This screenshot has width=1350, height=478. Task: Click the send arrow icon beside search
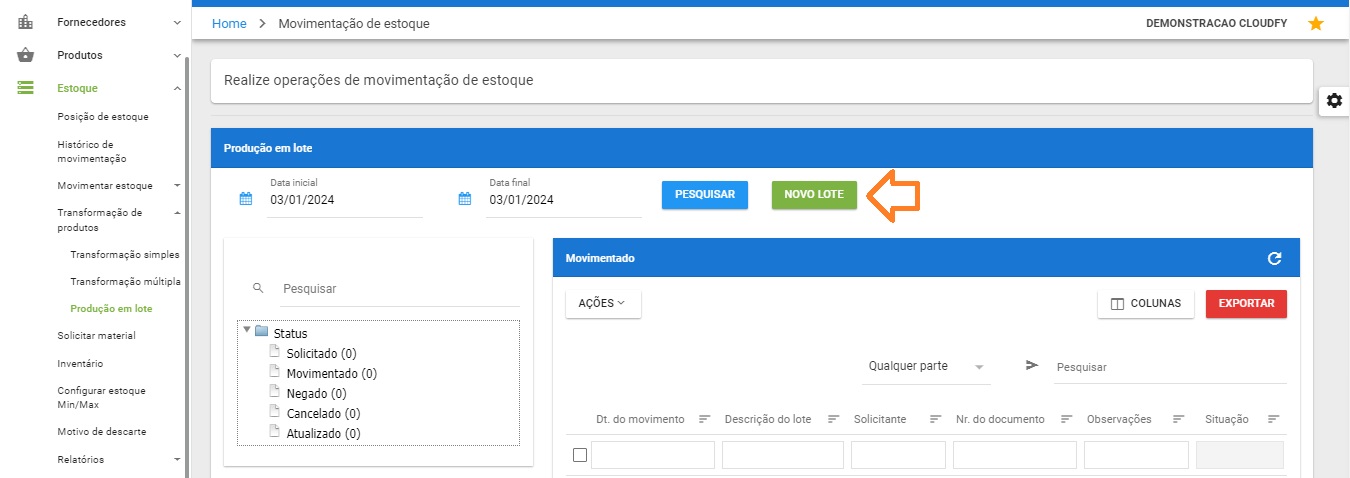coord(1032,366)
